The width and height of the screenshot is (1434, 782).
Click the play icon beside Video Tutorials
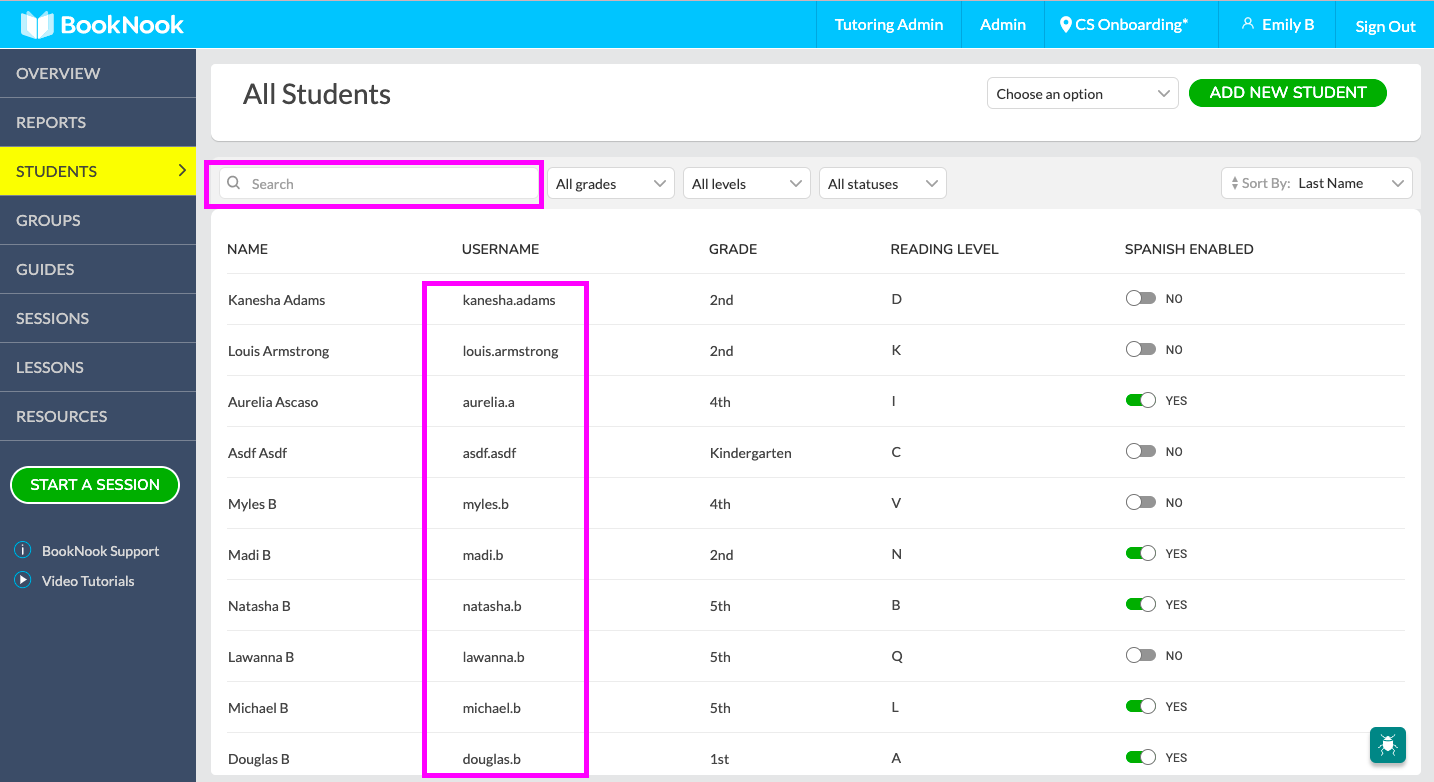pos(22,580)
